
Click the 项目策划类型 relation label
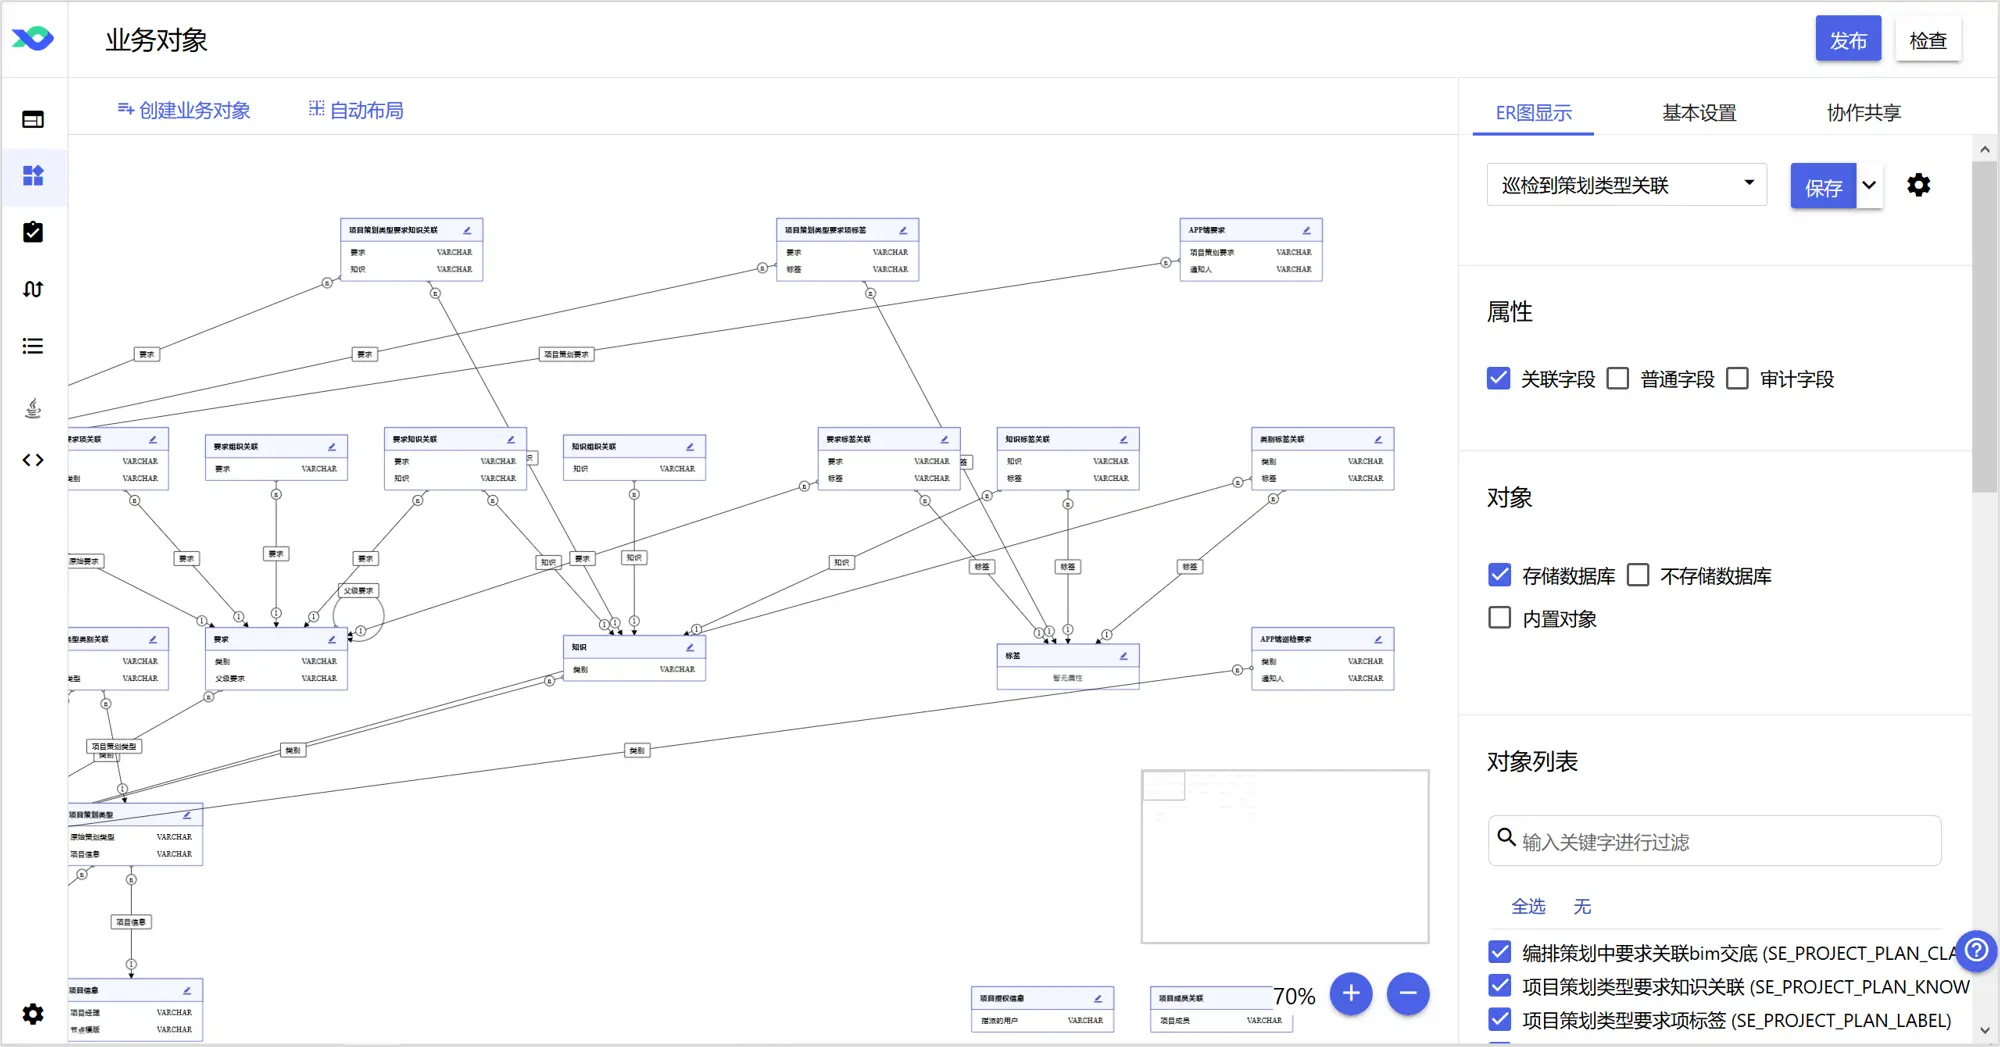[x=114, y=746]
